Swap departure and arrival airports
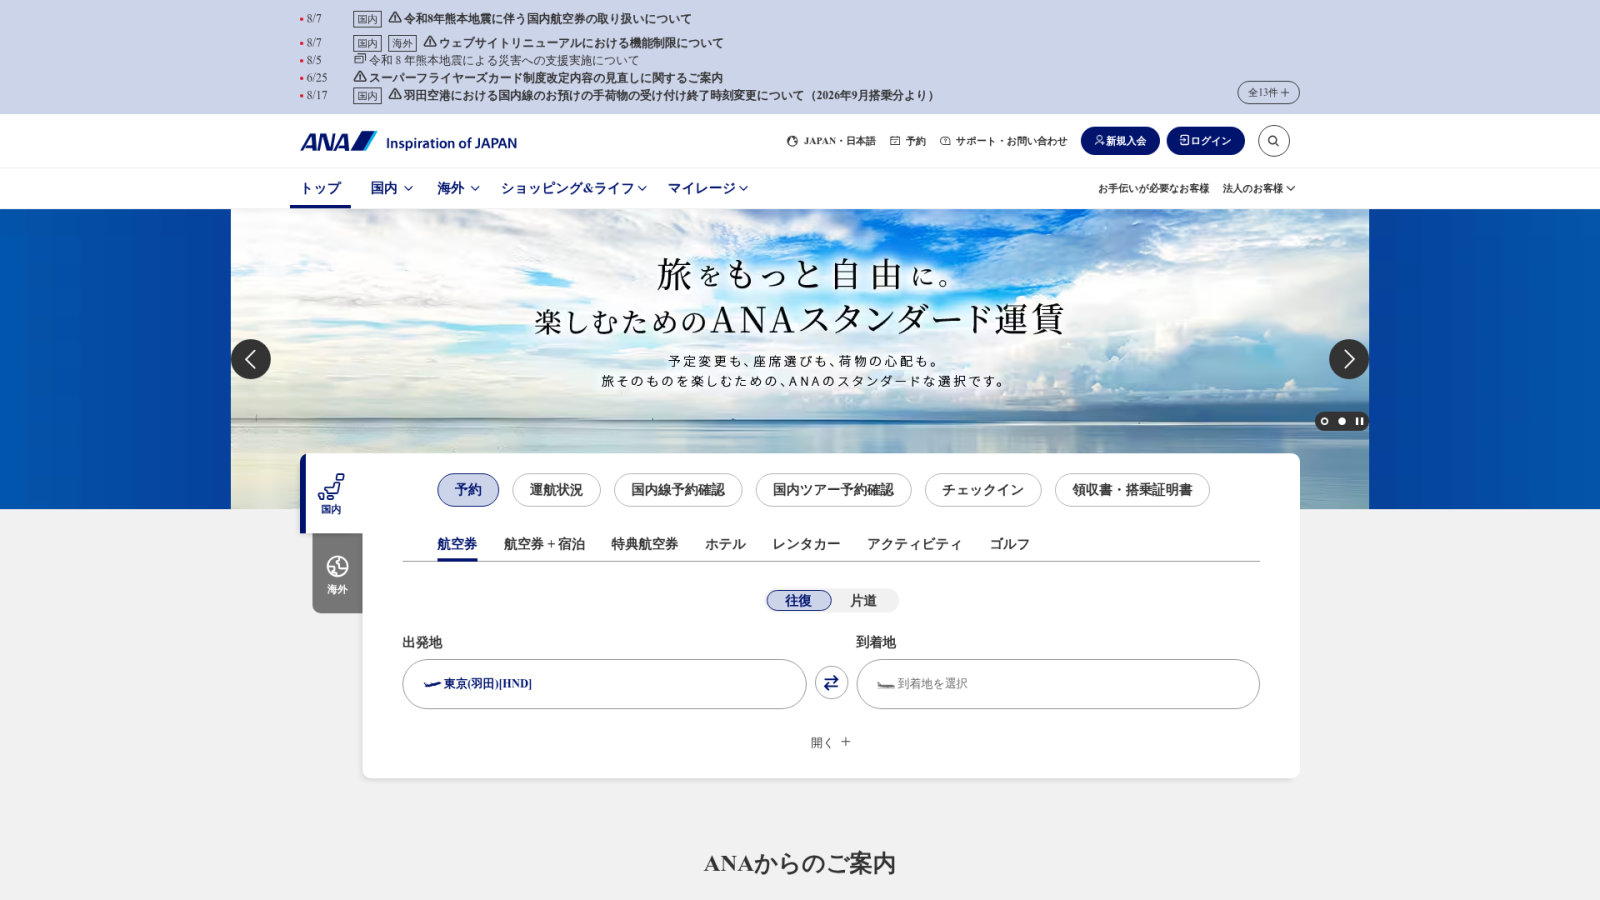The width and height of the screenshot is (1600, 900). [831, 683]
